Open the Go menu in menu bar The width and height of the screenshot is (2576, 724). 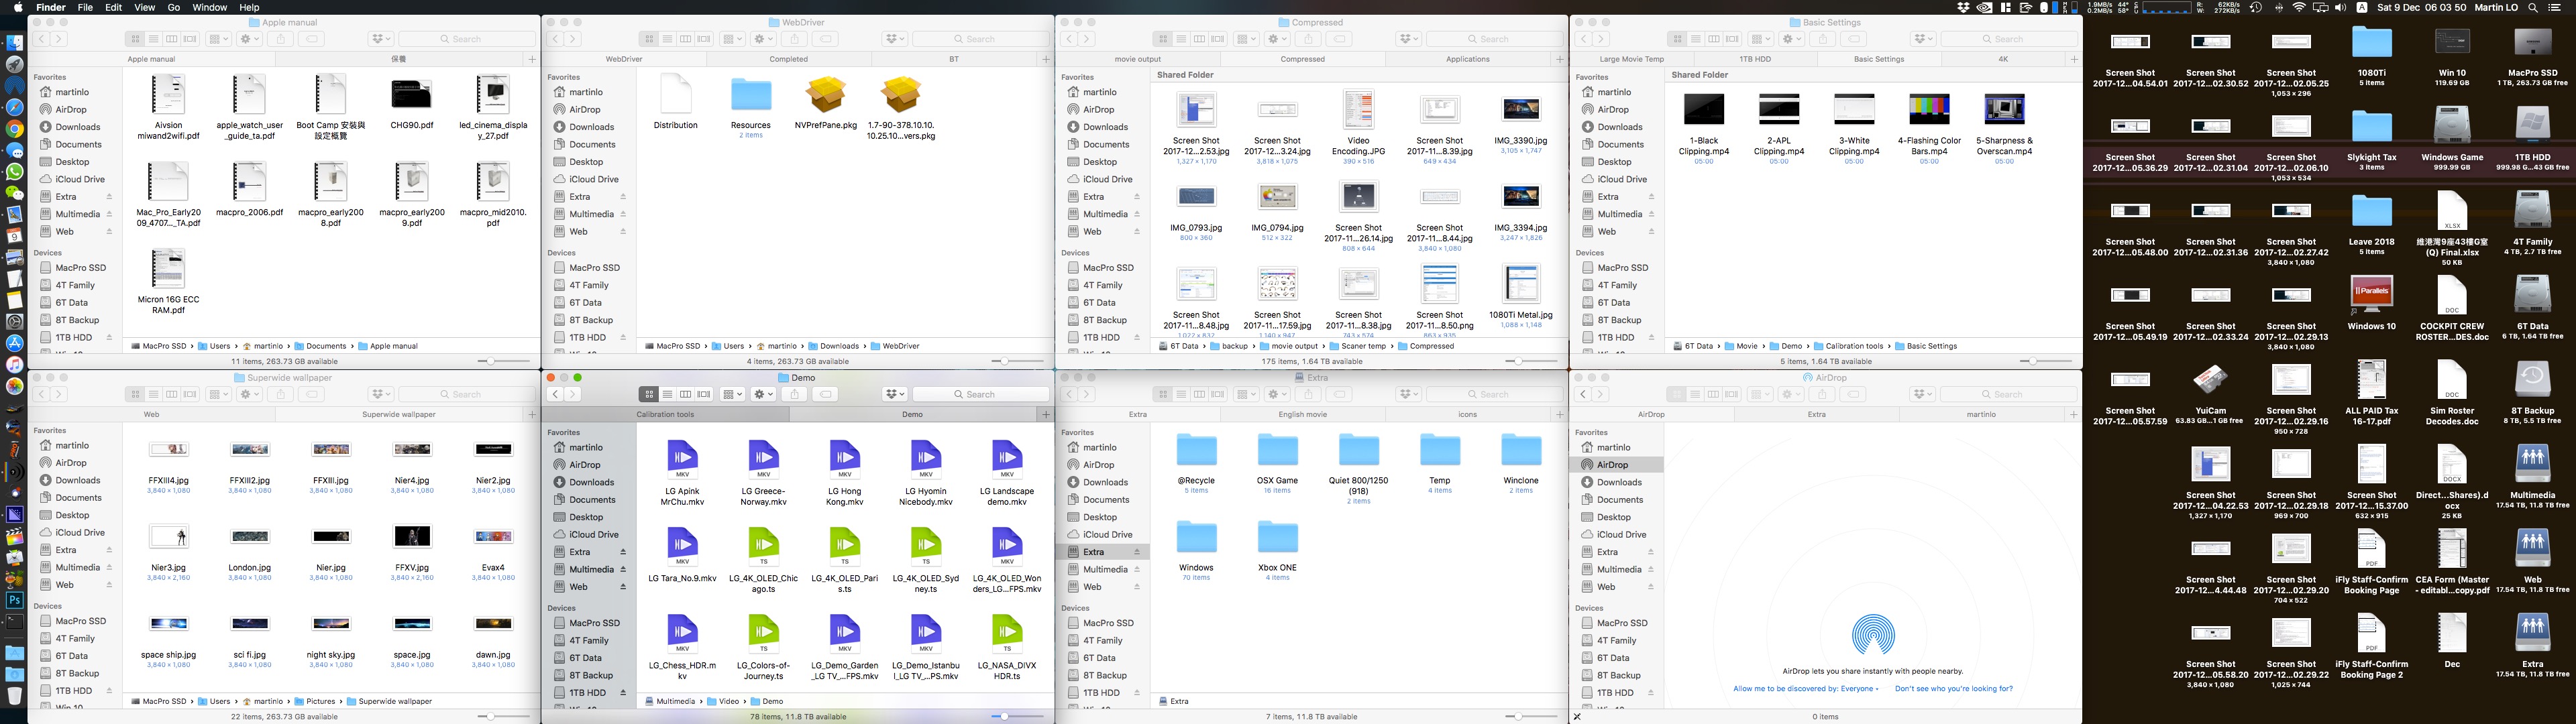tap(174, 7)
